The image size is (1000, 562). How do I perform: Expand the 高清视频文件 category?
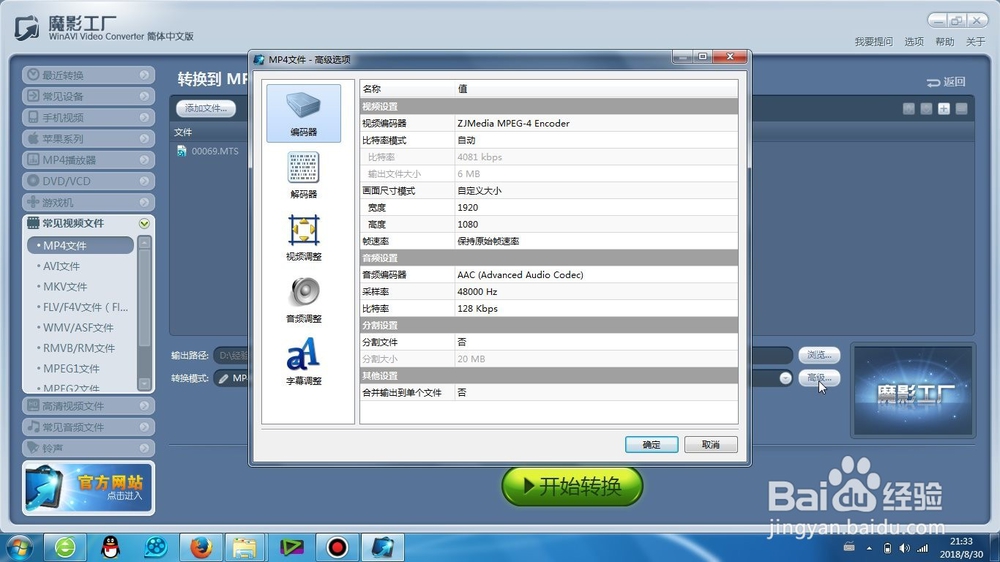click(x=89, y=406)
